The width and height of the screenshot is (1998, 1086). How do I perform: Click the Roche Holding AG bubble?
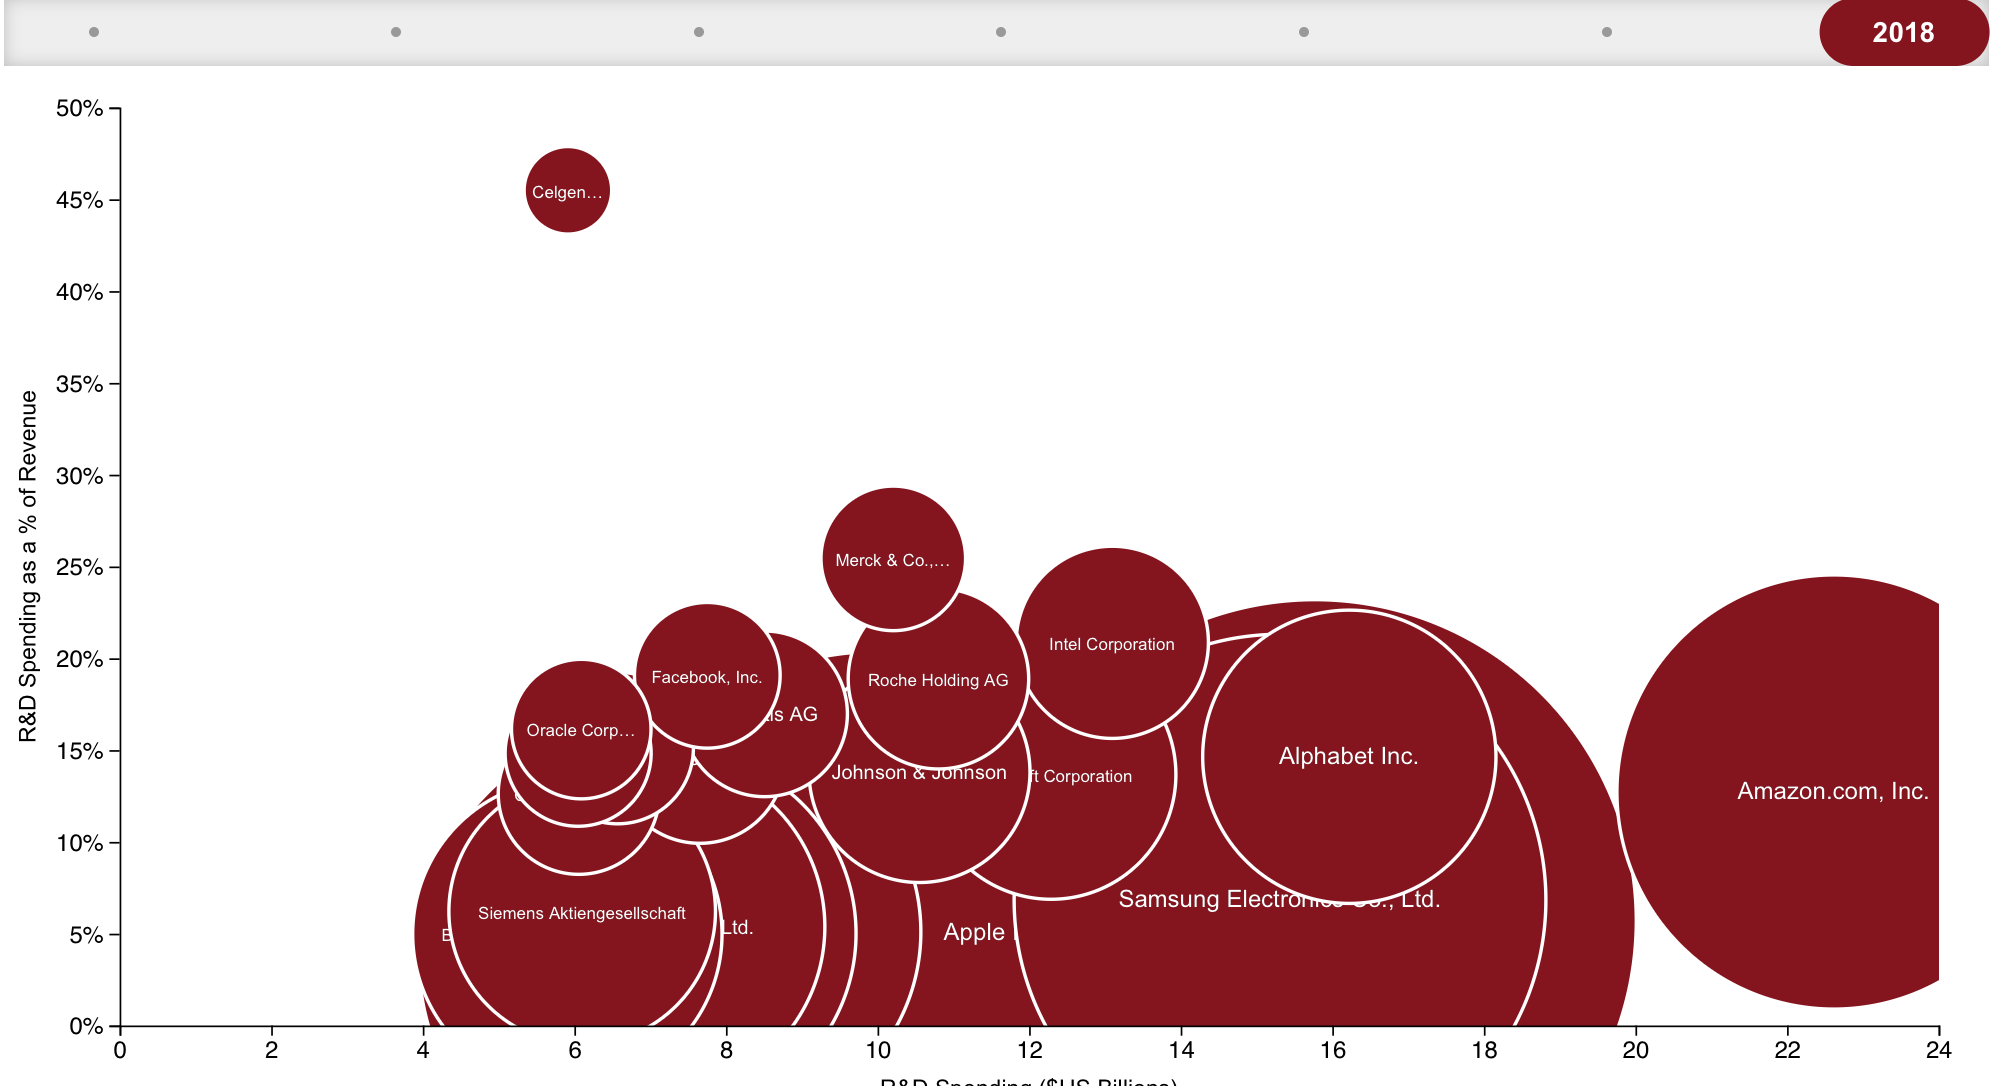click(x=938, y=679)
